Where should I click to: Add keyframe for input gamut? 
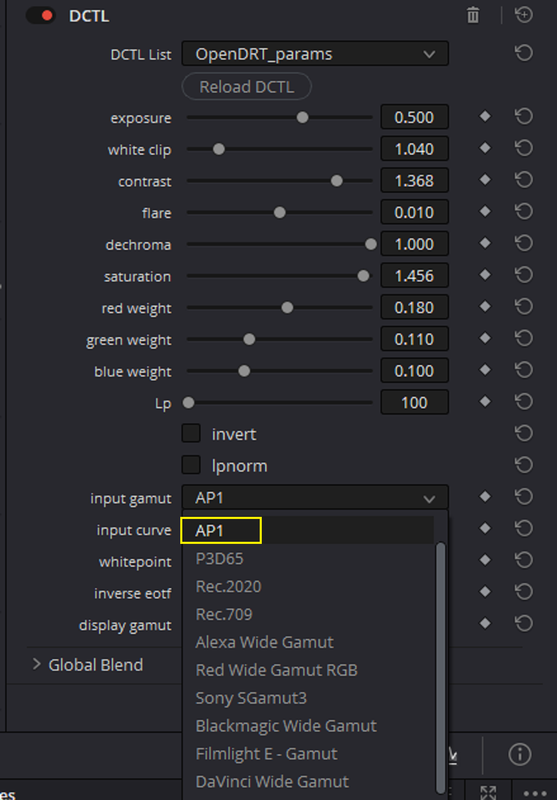(485, 496)
